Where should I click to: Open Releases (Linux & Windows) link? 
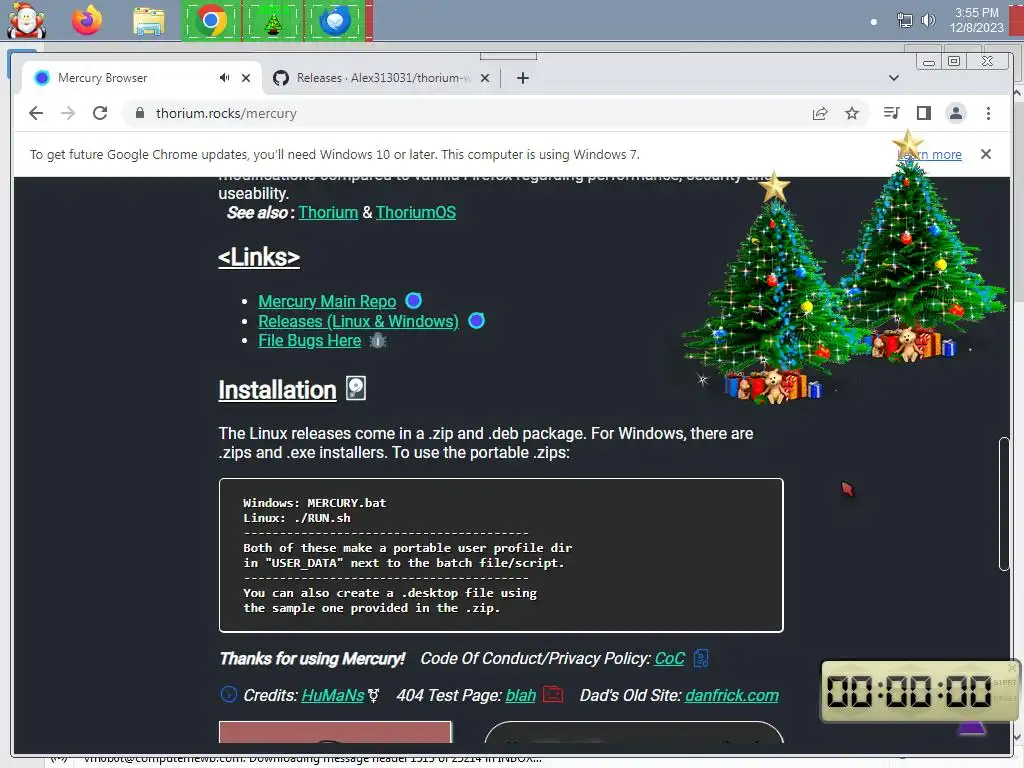coord(358,321)
